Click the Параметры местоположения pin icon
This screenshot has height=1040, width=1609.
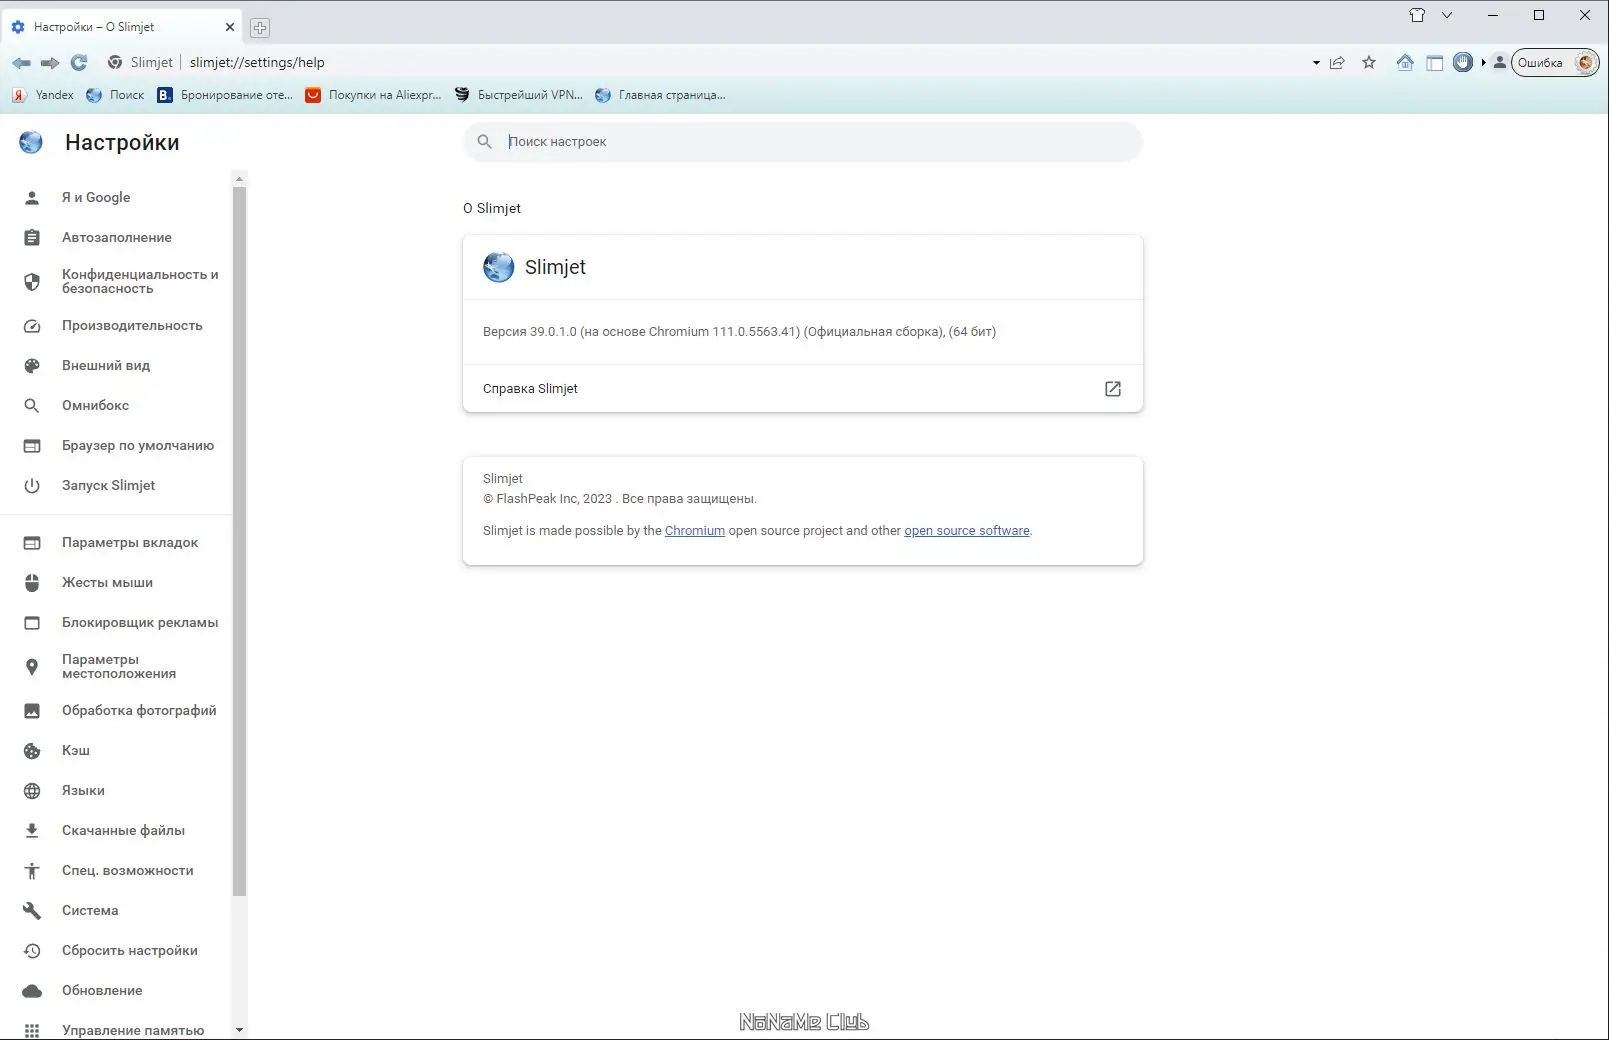tap(32, 667)
